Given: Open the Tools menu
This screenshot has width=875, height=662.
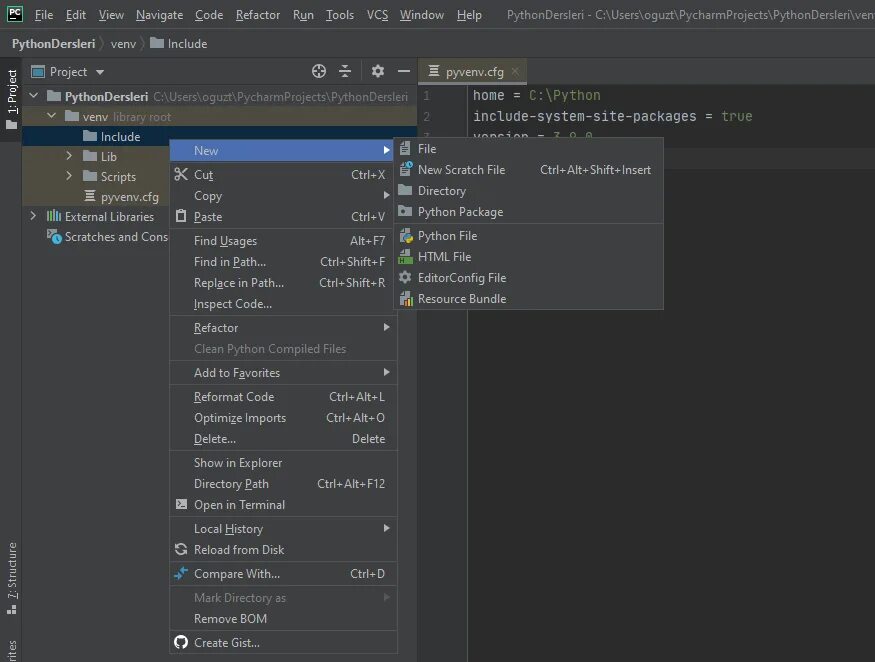Looking at the screenshot, I should click(339, 15).
